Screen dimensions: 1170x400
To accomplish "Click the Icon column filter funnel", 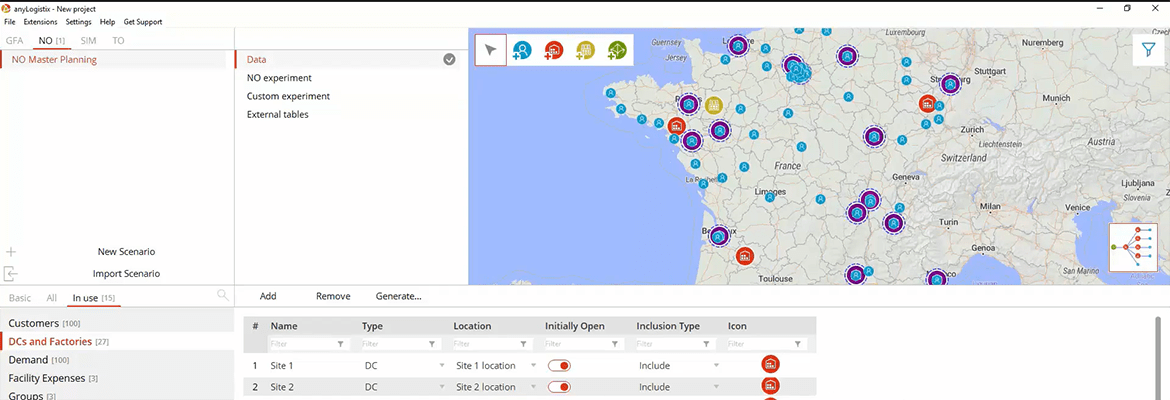I will [x=798, y=345].
